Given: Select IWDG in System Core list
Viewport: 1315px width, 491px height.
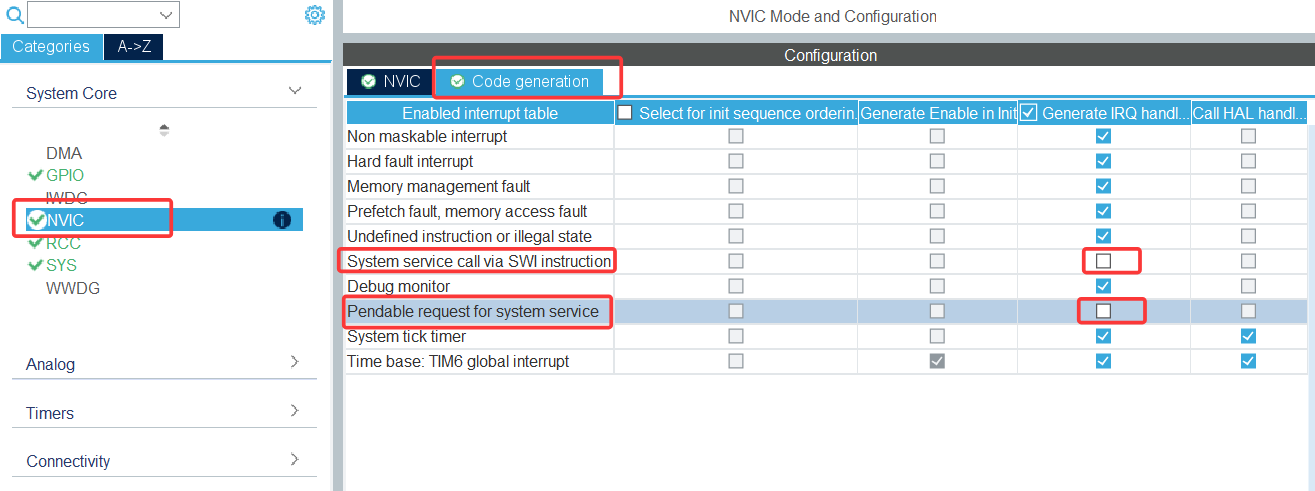Looking at the screenshot, I should pyautogui.click(x=67, y=198).
